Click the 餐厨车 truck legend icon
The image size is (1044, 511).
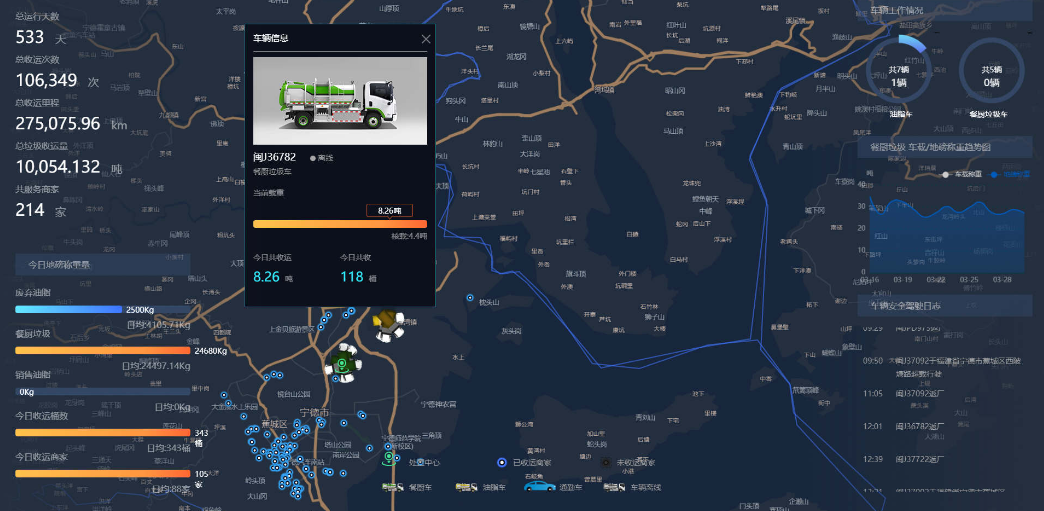[x=393, y=488]
